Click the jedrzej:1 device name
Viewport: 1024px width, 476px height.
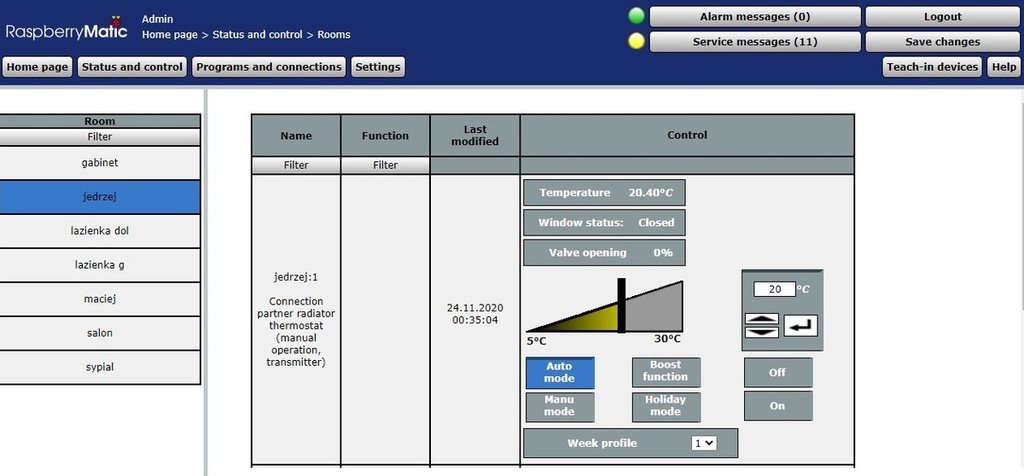tap(296, 277)
